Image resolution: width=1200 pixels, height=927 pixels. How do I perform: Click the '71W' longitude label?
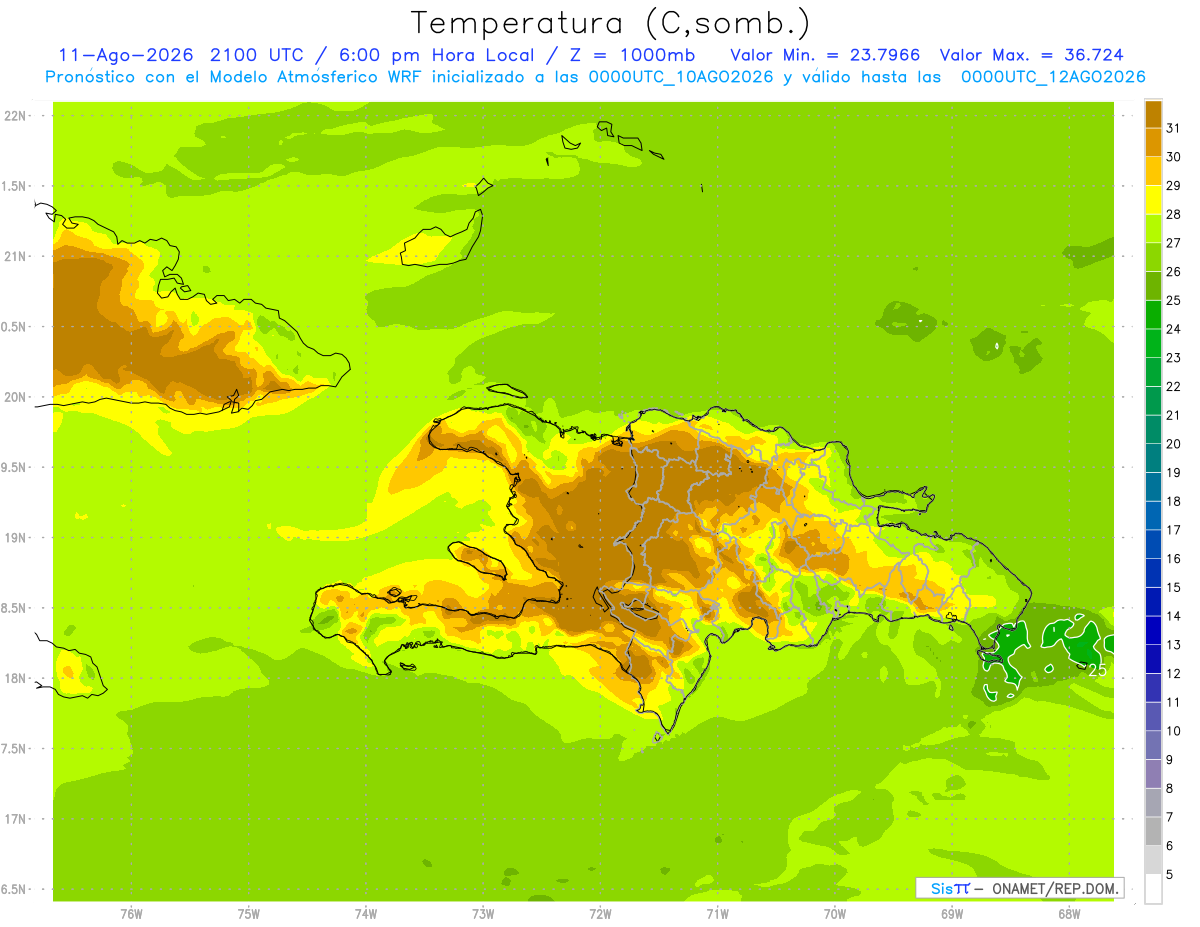click(717, 913)
